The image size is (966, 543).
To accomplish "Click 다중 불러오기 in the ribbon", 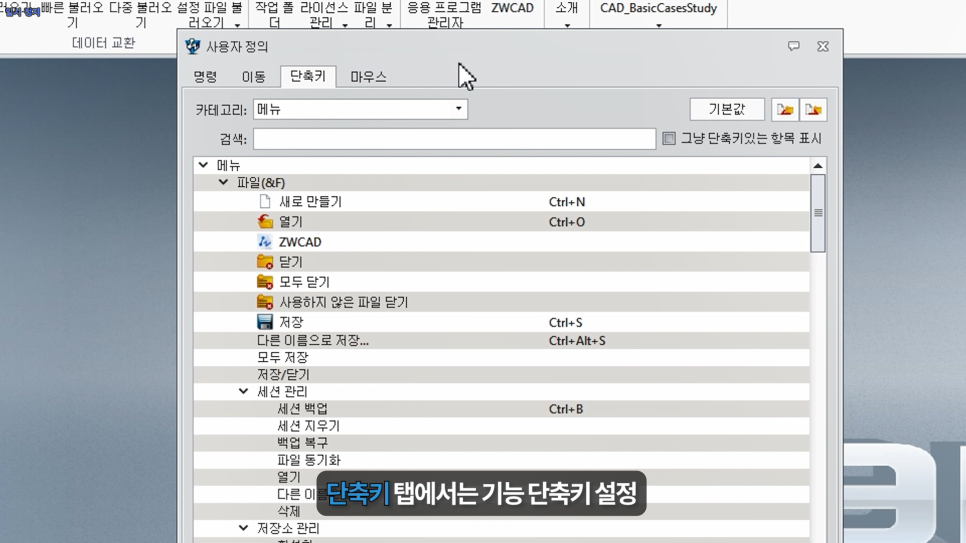I will pos(140,15).
